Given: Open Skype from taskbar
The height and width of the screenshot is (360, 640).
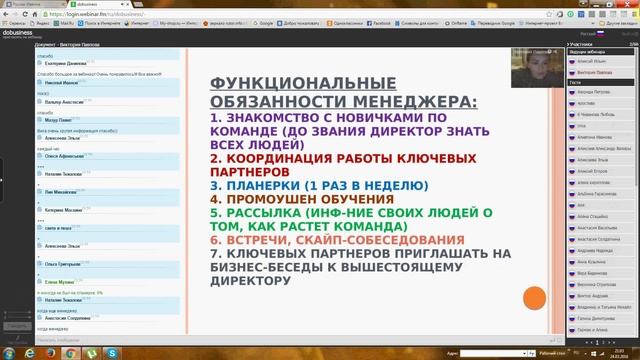Looking at the screenshot, I should point(112,353).
